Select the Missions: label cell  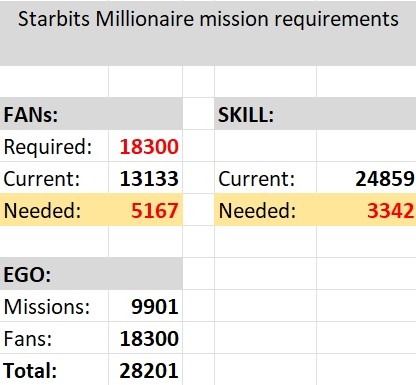pos(54,306)
